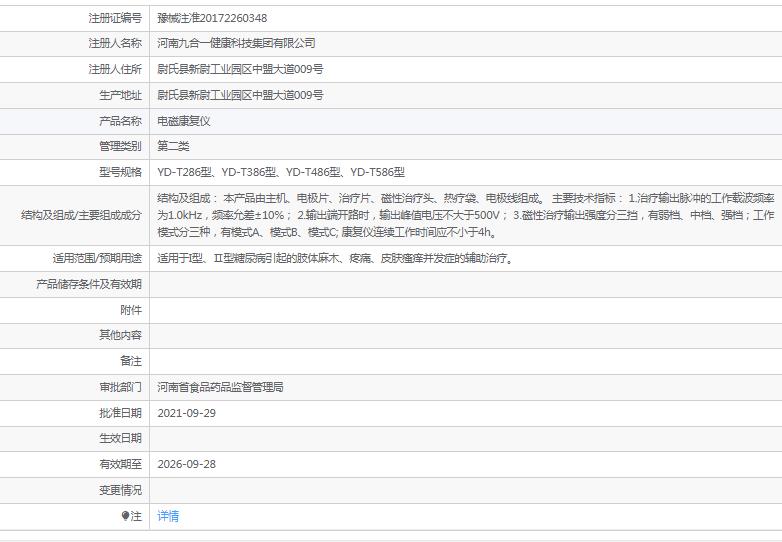
Task: Click the address in the 注册人住所 row
Action: [240, 69]
